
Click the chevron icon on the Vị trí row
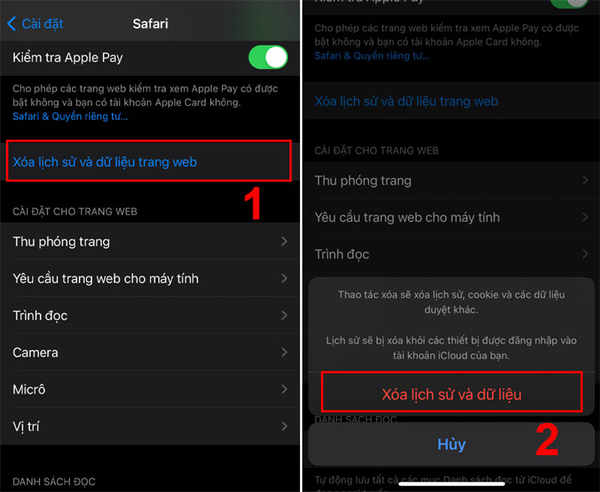pos(284,426)
